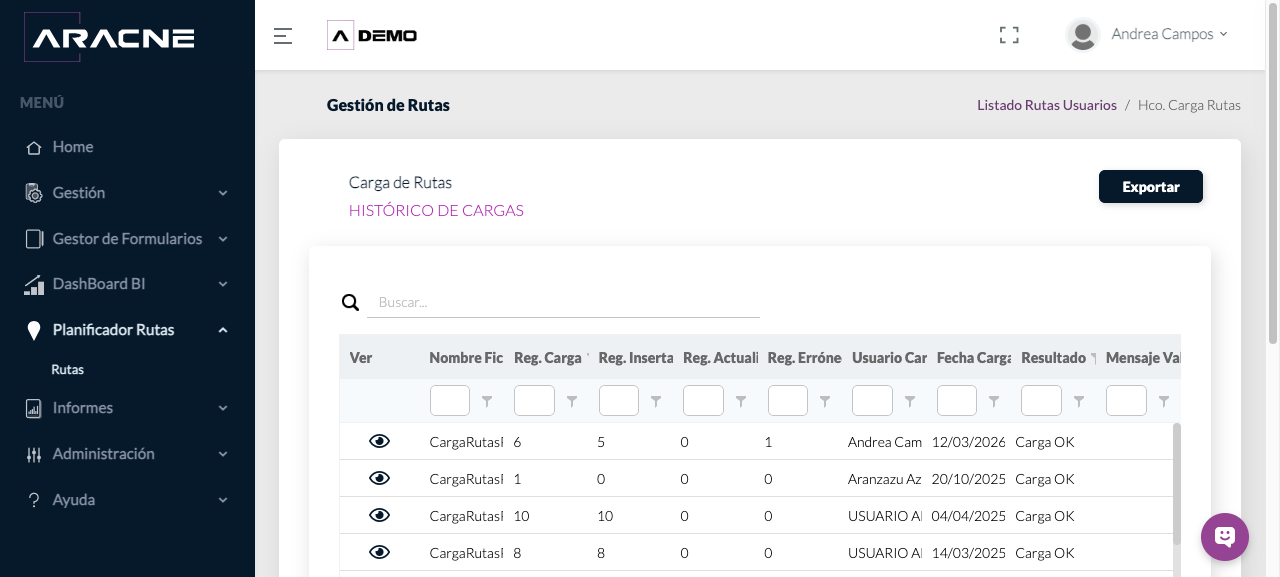Open filter funnel for Reg. Insertados column

click(656, 401)
